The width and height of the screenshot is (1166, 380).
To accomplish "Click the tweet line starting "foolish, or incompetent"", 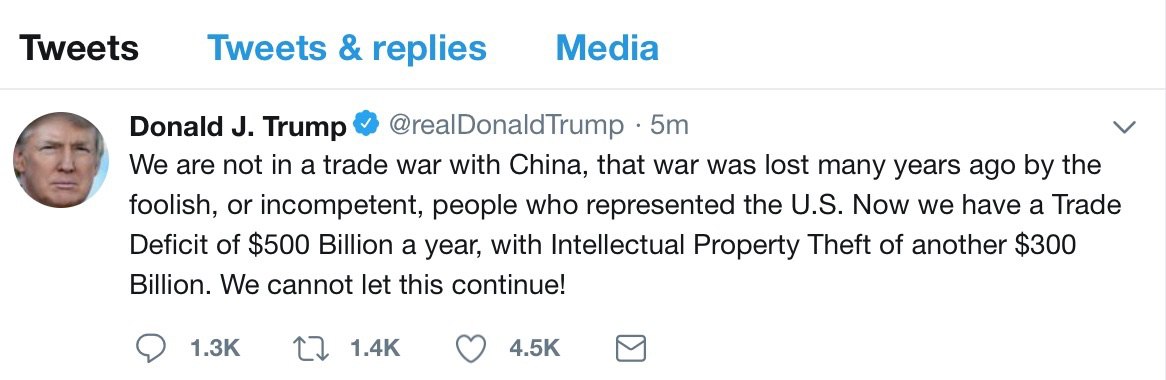I will point(625,205).
